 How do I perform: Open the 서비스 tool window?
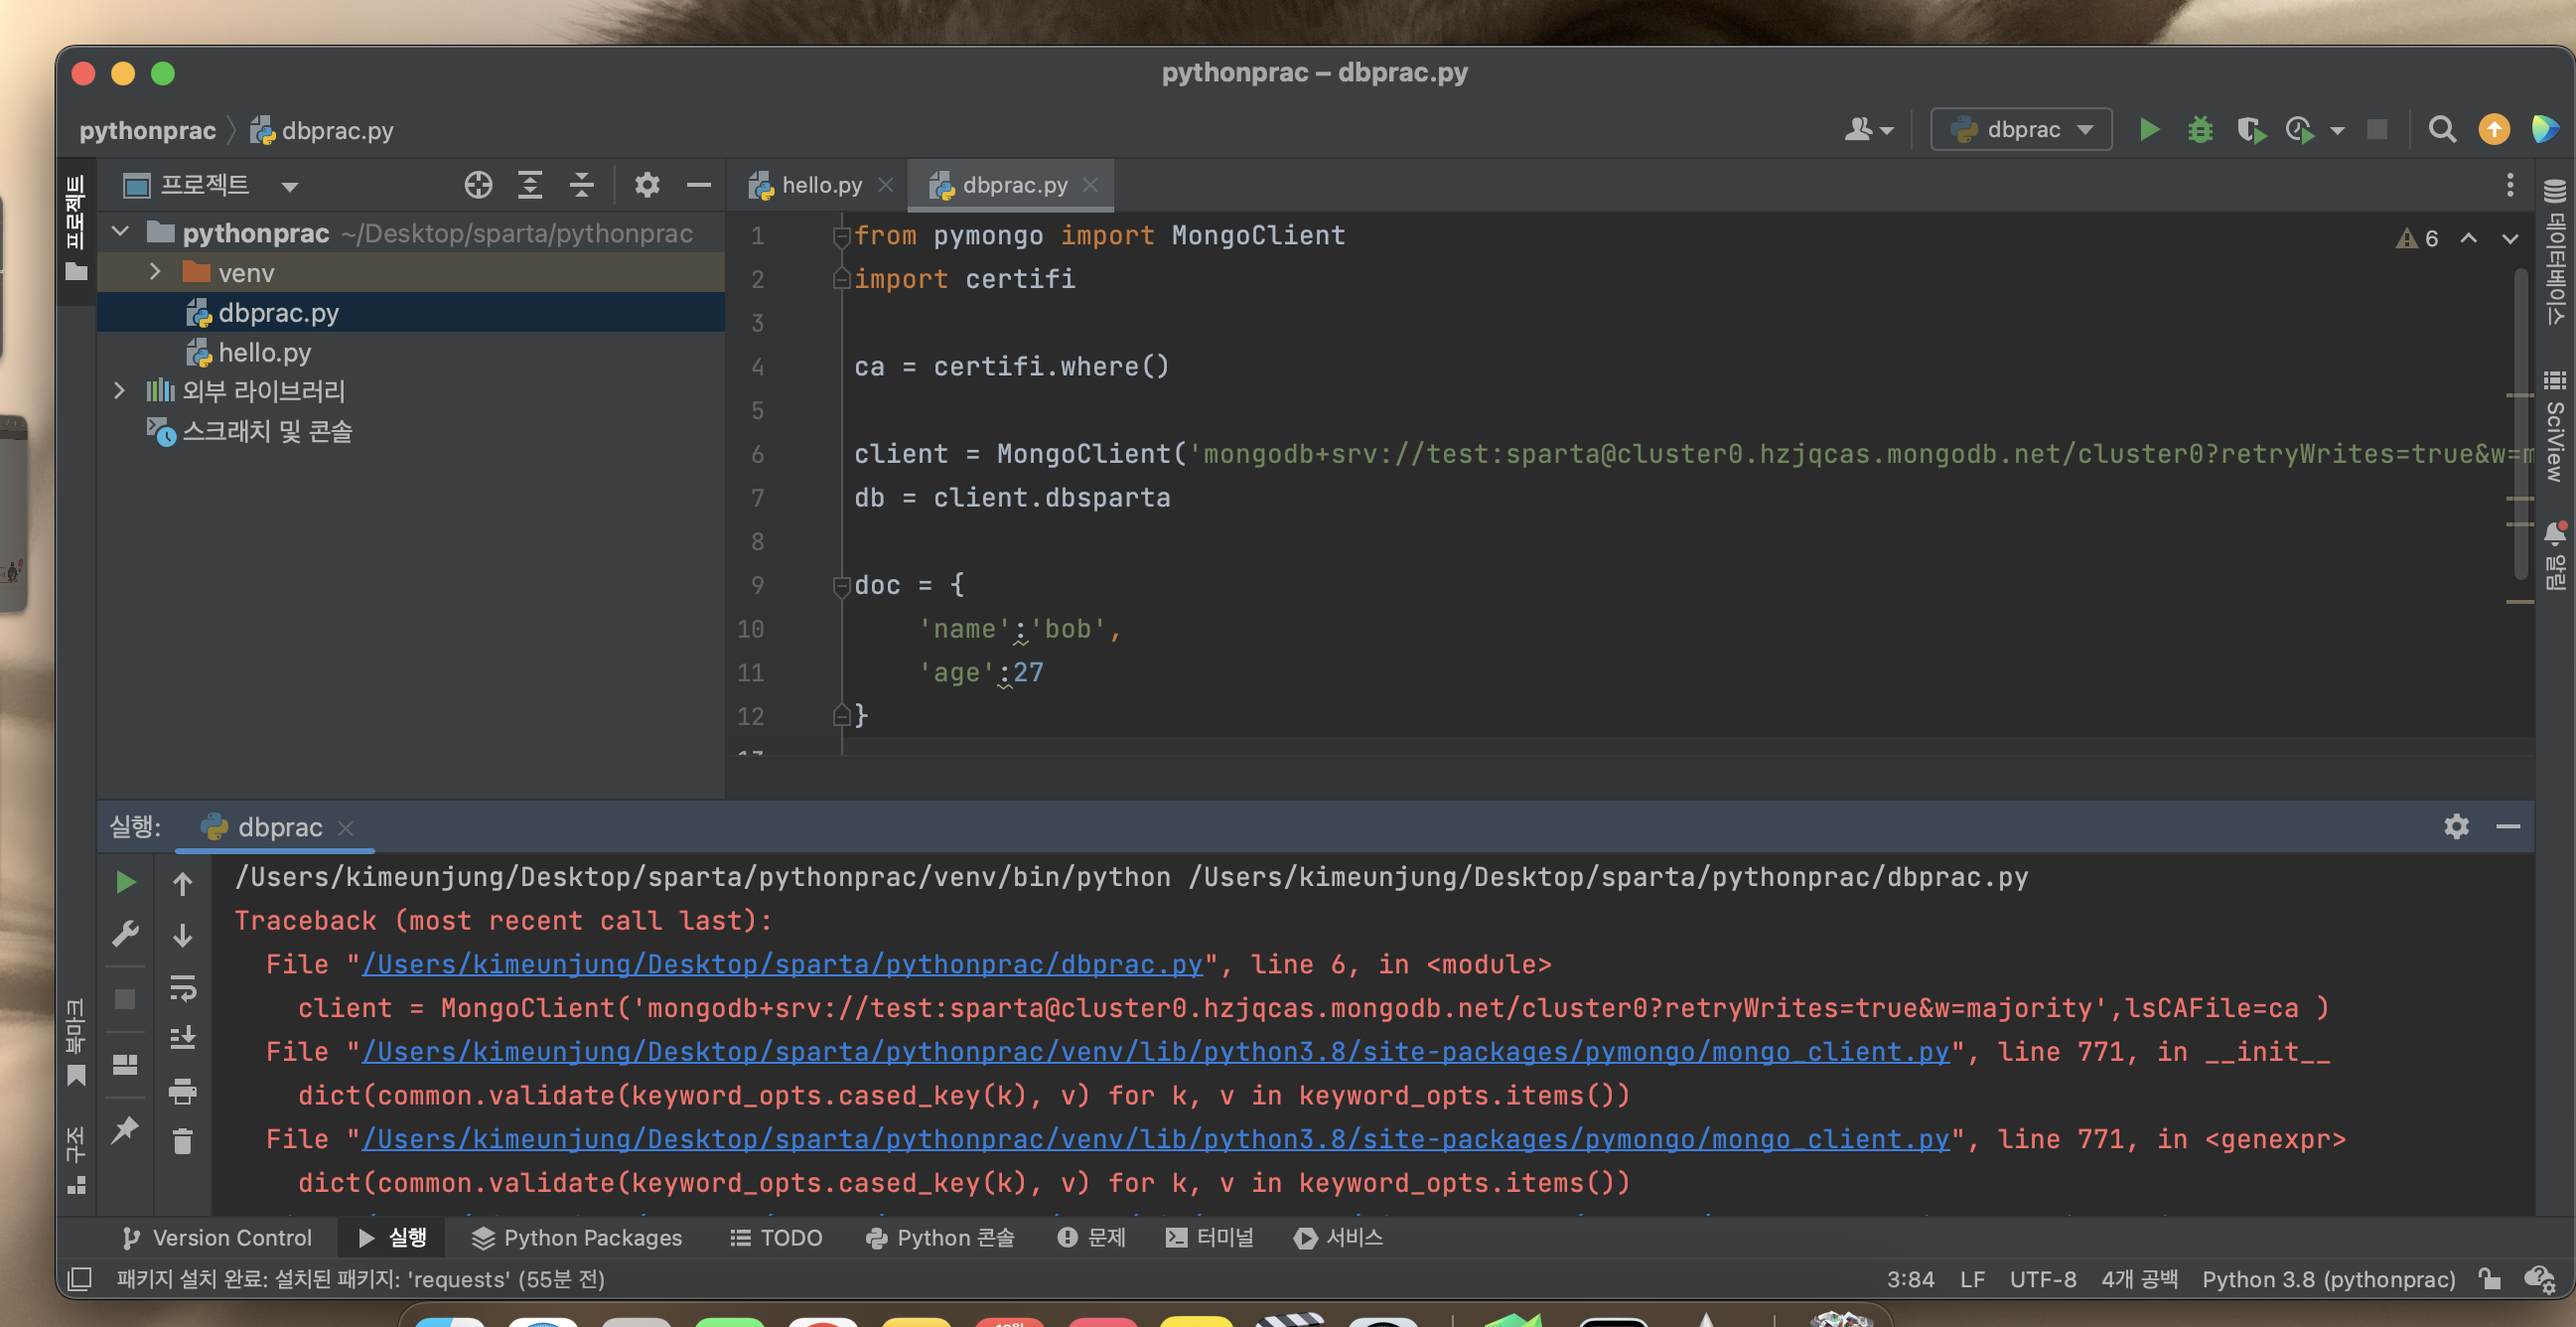click(1338, 1238)
